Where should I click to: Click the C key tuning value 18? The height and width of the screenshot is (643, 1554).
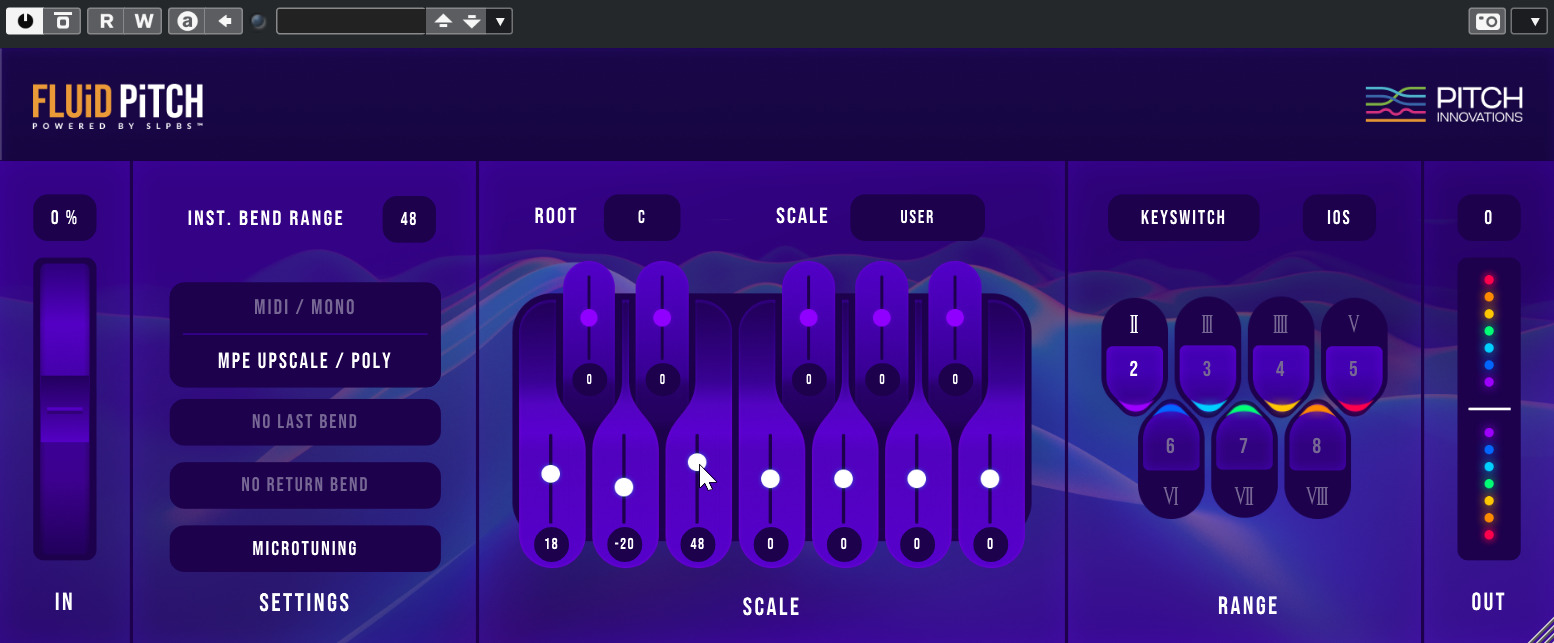pos(551,545)
